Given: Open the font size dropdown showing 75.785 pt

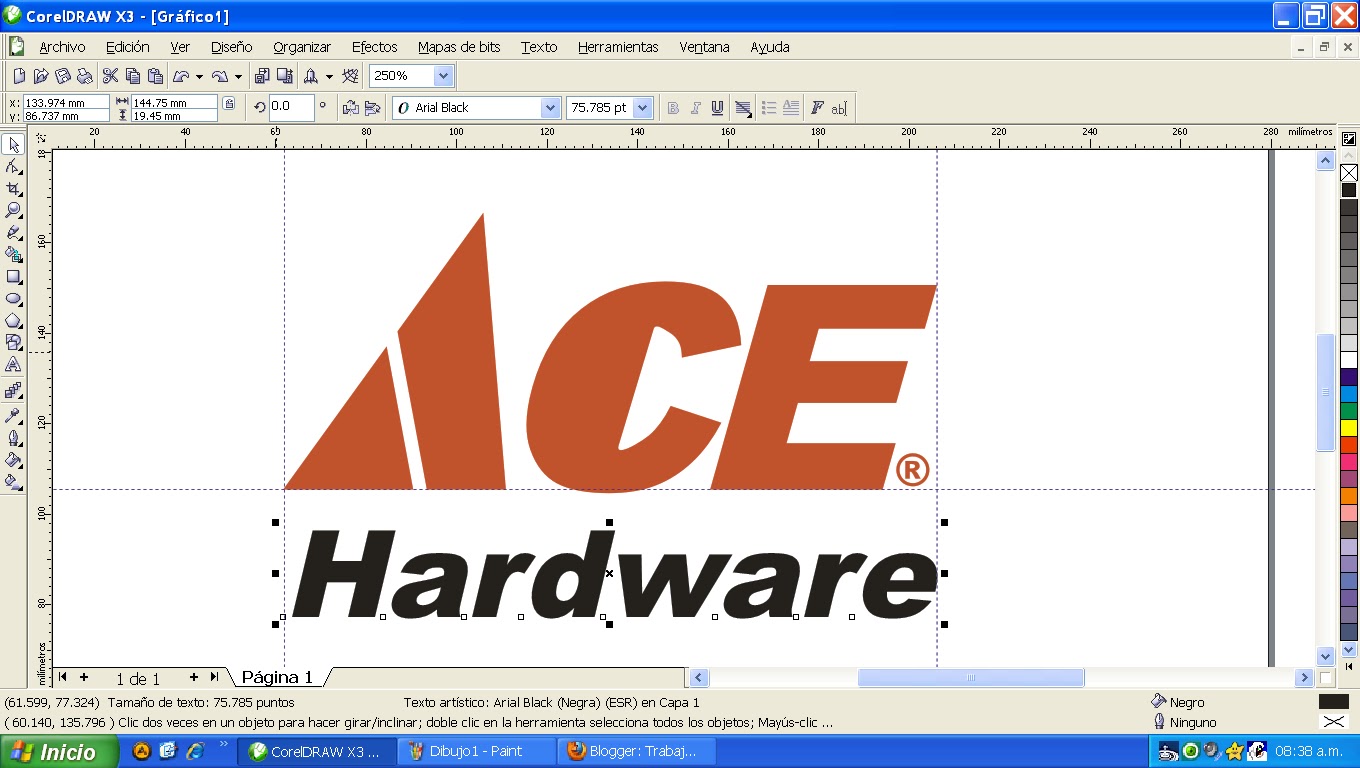Looking at the screenshot, I should (x=640, y=107).
